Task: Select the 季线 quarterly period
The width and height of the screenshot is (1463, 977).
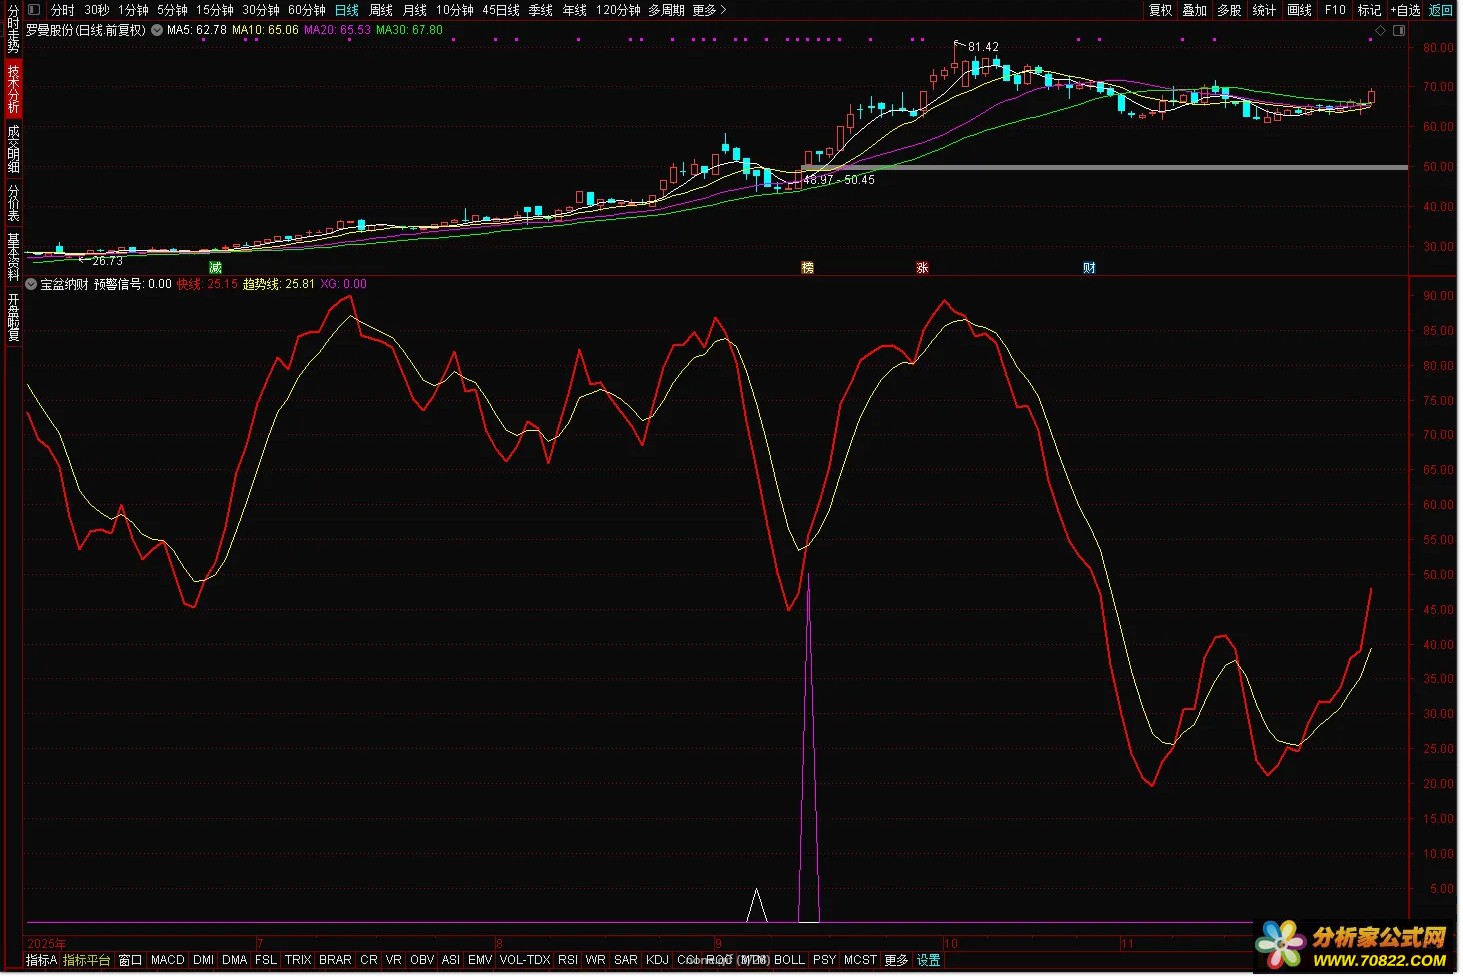Action: click(x=541, y=10)
